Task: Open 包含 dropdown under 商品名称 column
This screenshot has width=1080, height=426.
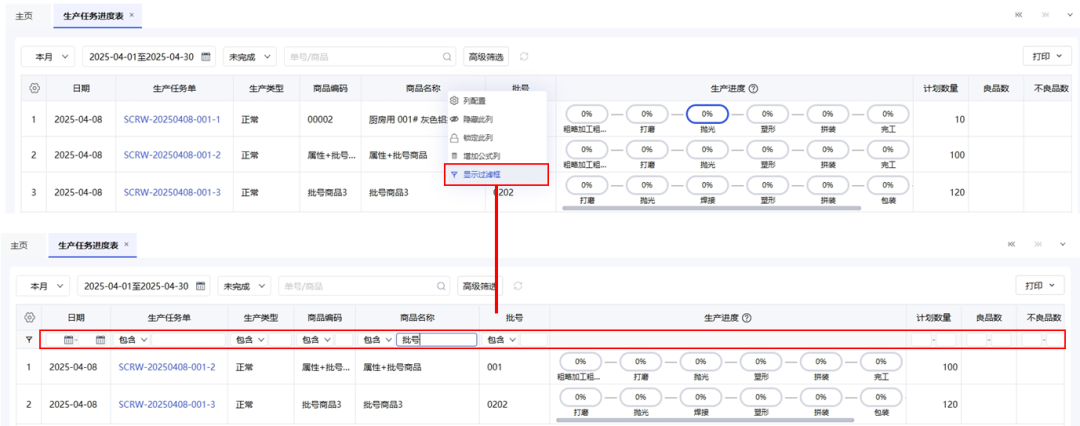Action: (377, 339)
